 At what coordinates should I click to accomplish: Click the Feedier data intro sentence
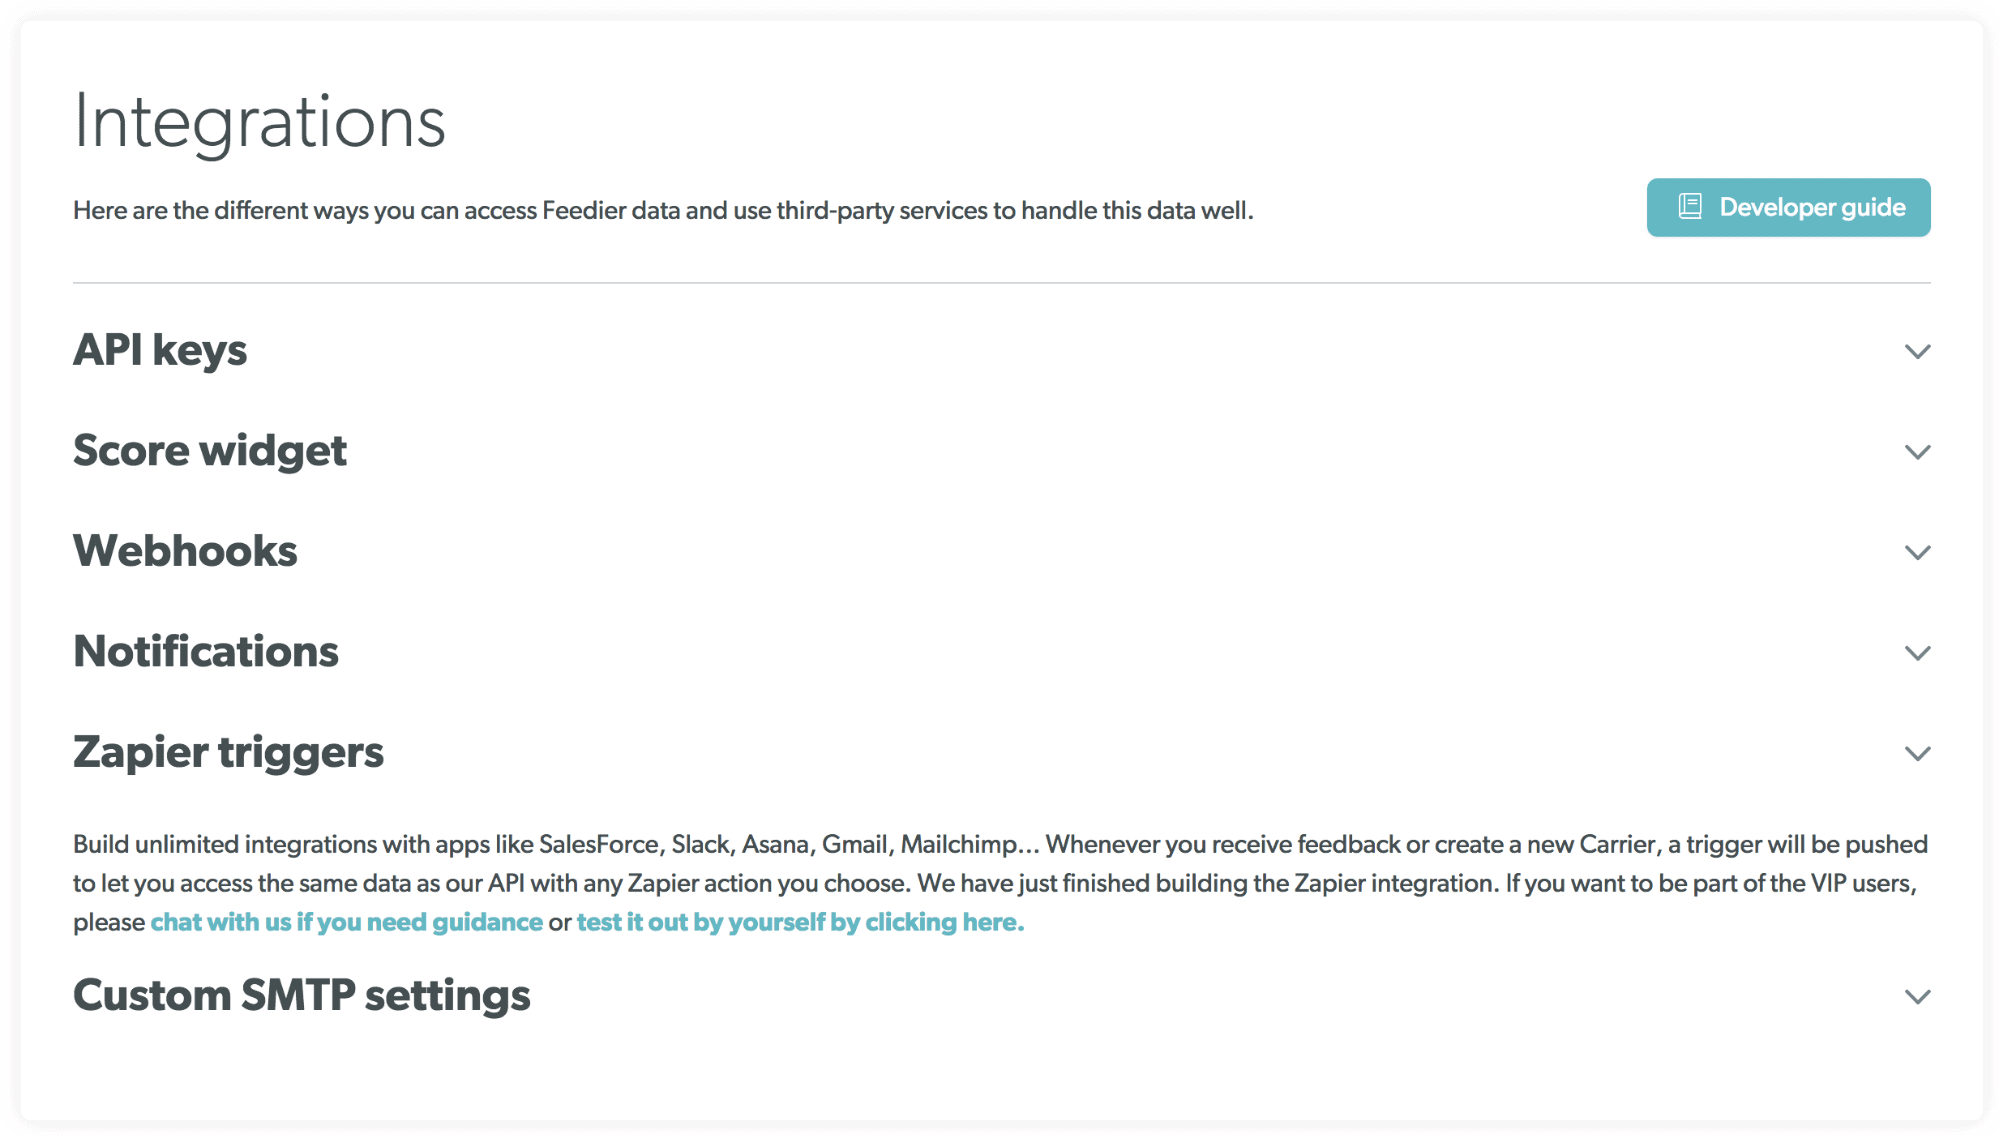click(x=663, y=211)
